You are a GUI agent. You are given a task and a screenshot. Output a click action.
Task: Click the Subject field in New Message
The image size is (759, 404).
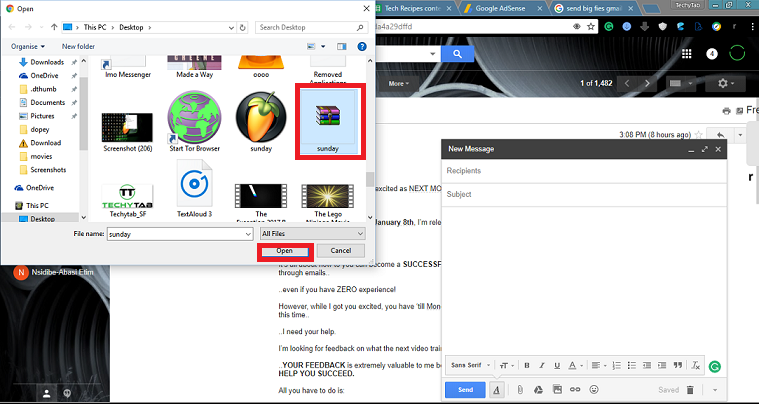coord(584,195)
